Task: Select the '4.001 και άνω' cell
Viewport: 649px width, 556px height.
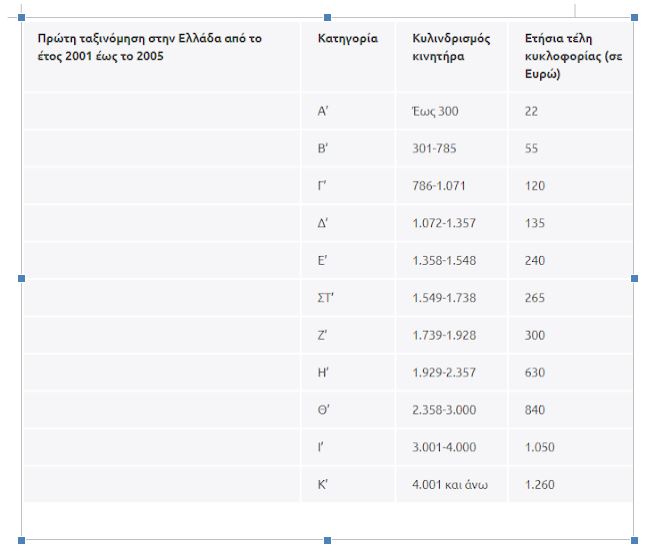Action: (x=449, y=485)
